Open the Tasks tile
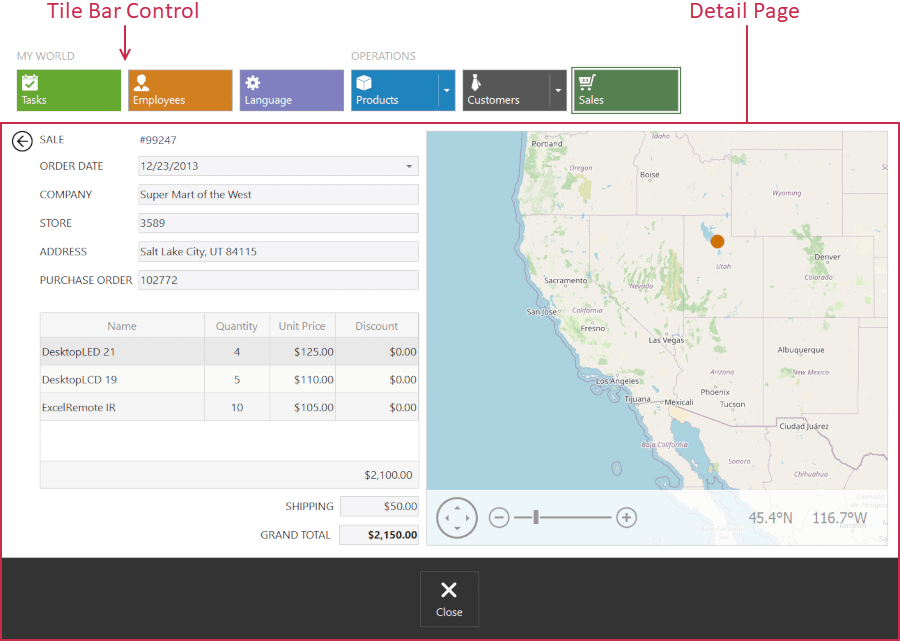 pos(67,90)
